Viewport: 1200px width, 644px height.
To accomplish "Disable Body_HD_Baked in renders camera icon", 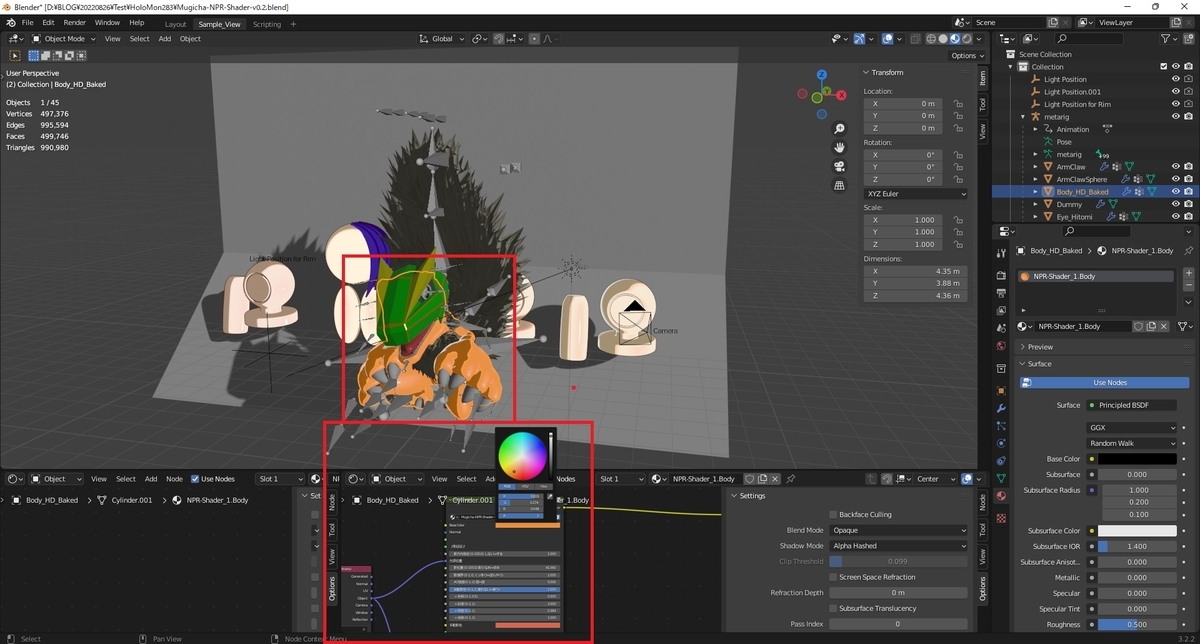I will click(1187, 191).
